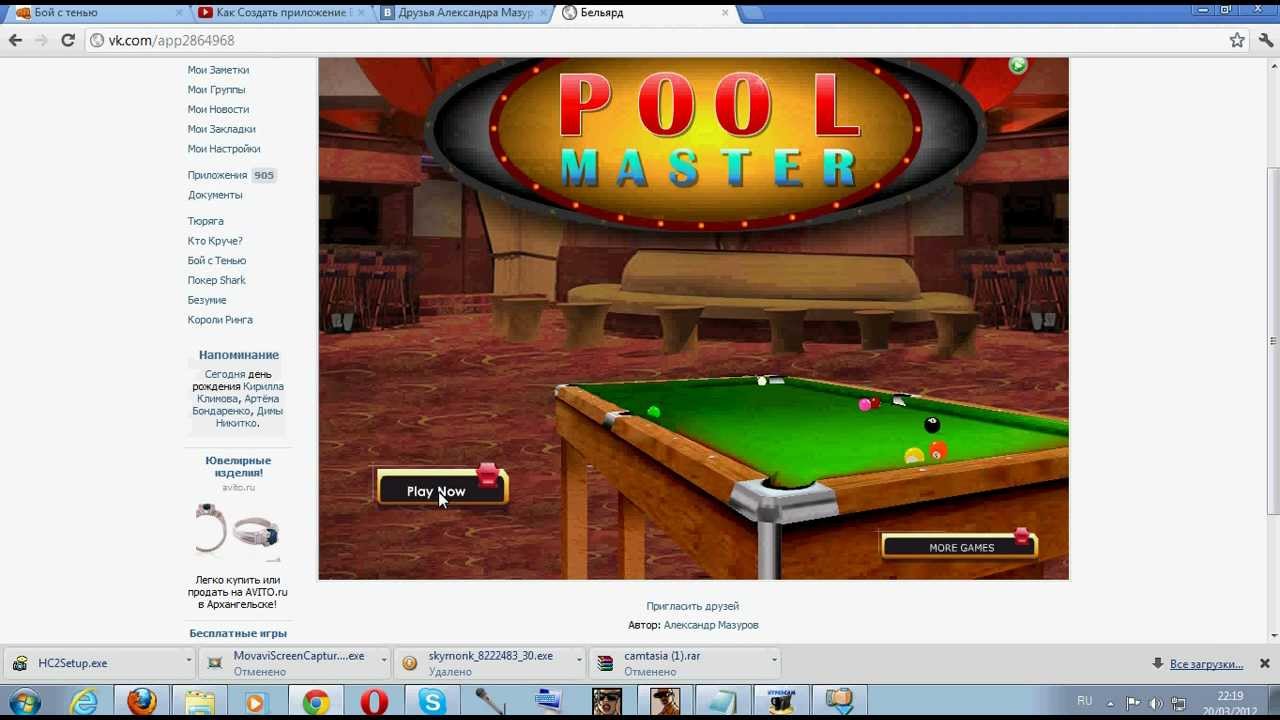Switch to Как Создать приложение tab
The height and width of the screenshot is (720, 1280).
pos(280,13)
